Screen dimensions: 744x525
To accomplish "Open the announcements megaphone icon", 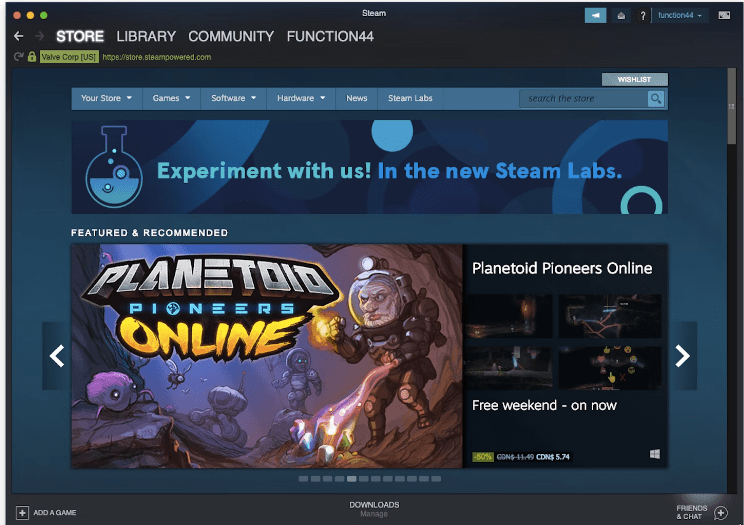I will coord(595,16).
